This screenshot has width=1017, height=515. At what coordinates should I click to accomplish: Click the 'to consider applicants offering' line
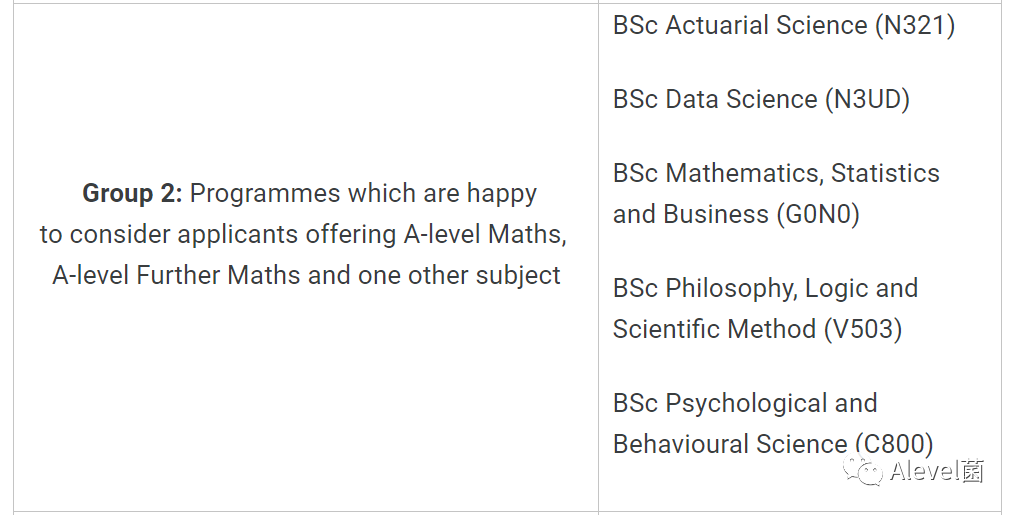[218, 234]
